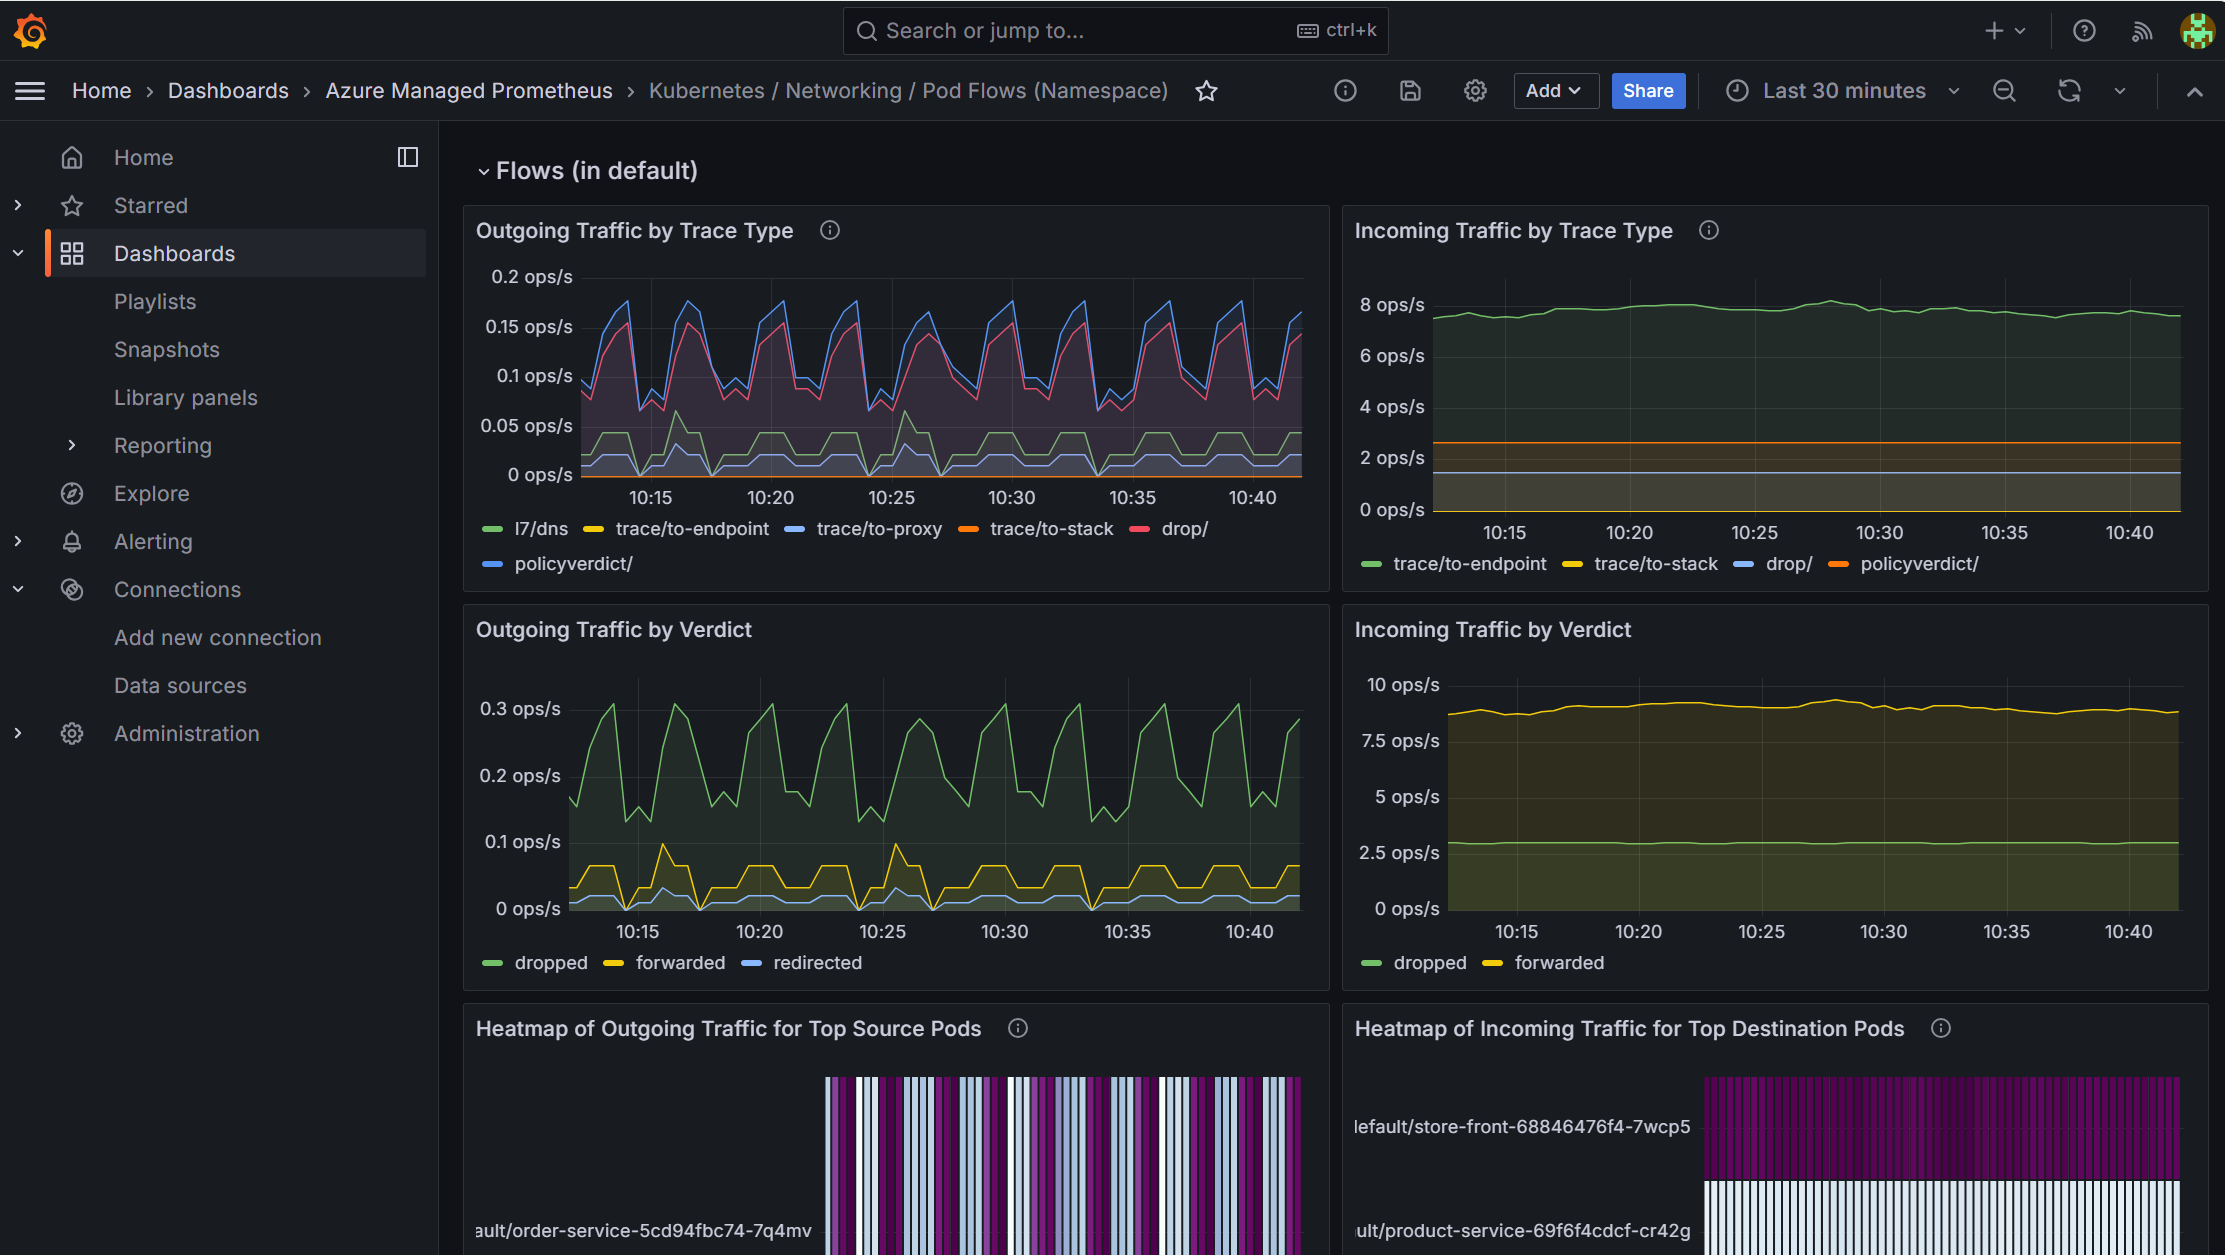Click the plus new item icon
The height and width of the screenshot is (1255, 2225).
pos(1994,31)
